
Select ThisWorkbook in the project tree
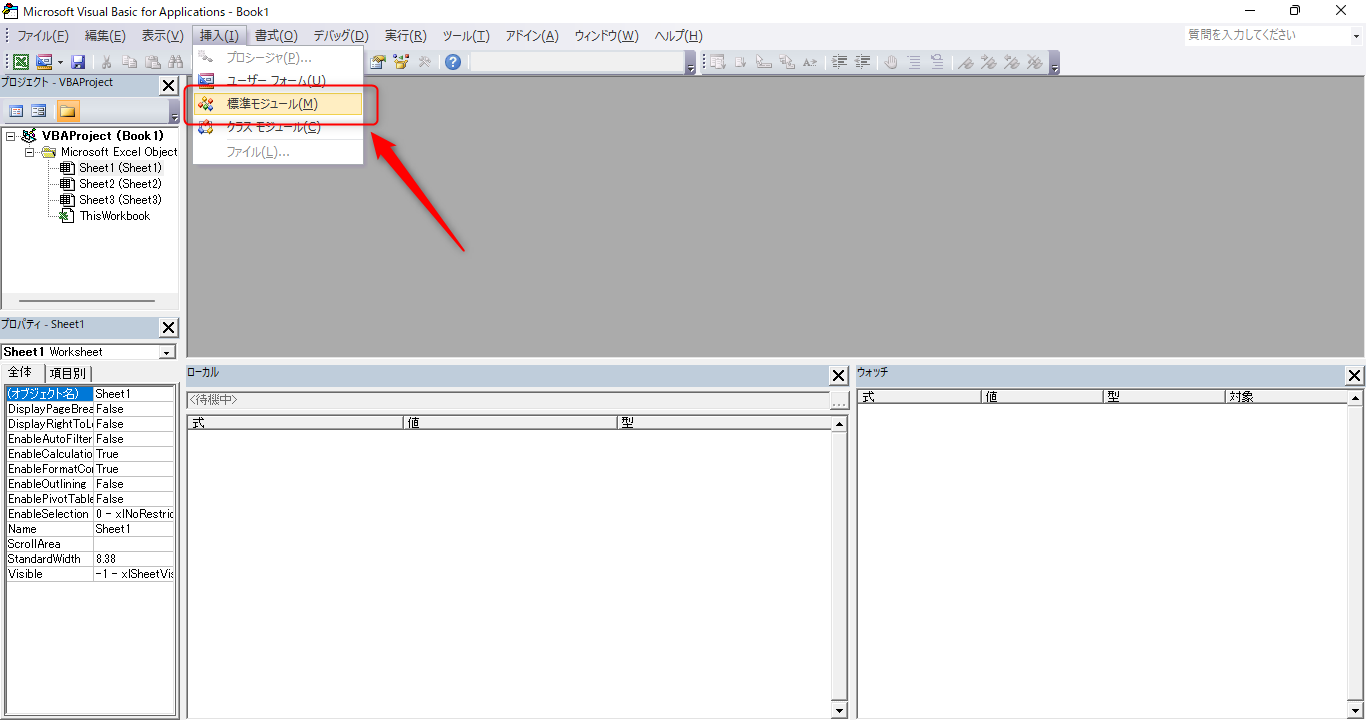114,216
